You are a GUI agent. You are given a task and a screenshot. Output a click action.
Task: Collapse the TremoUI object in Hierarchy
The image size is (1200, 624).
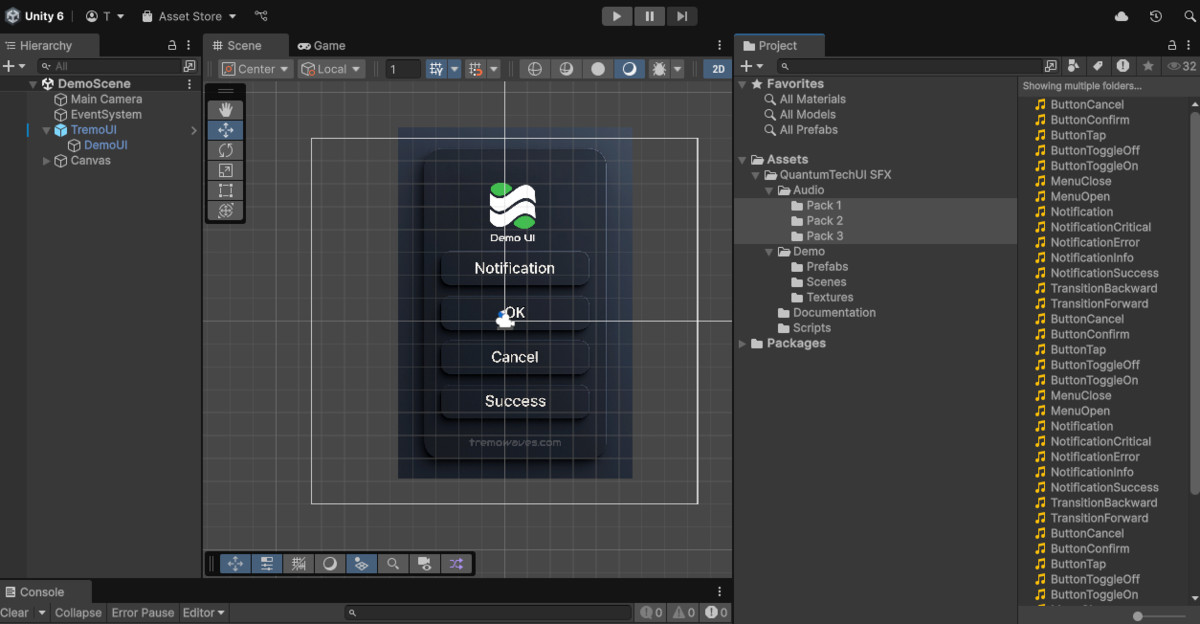click(46, 130)
